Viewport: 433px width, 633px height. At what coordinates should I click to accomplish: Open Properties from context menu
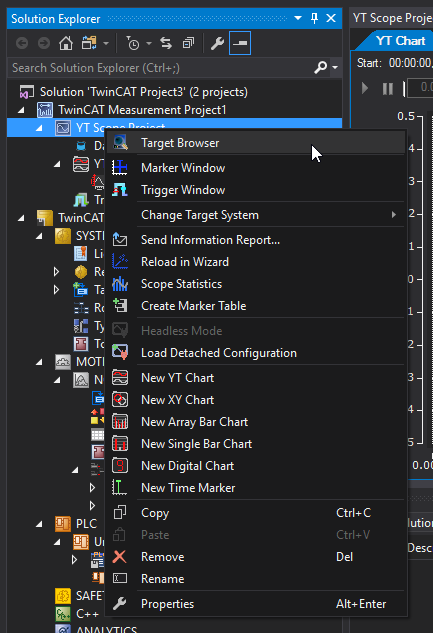[x=255, y=604]
